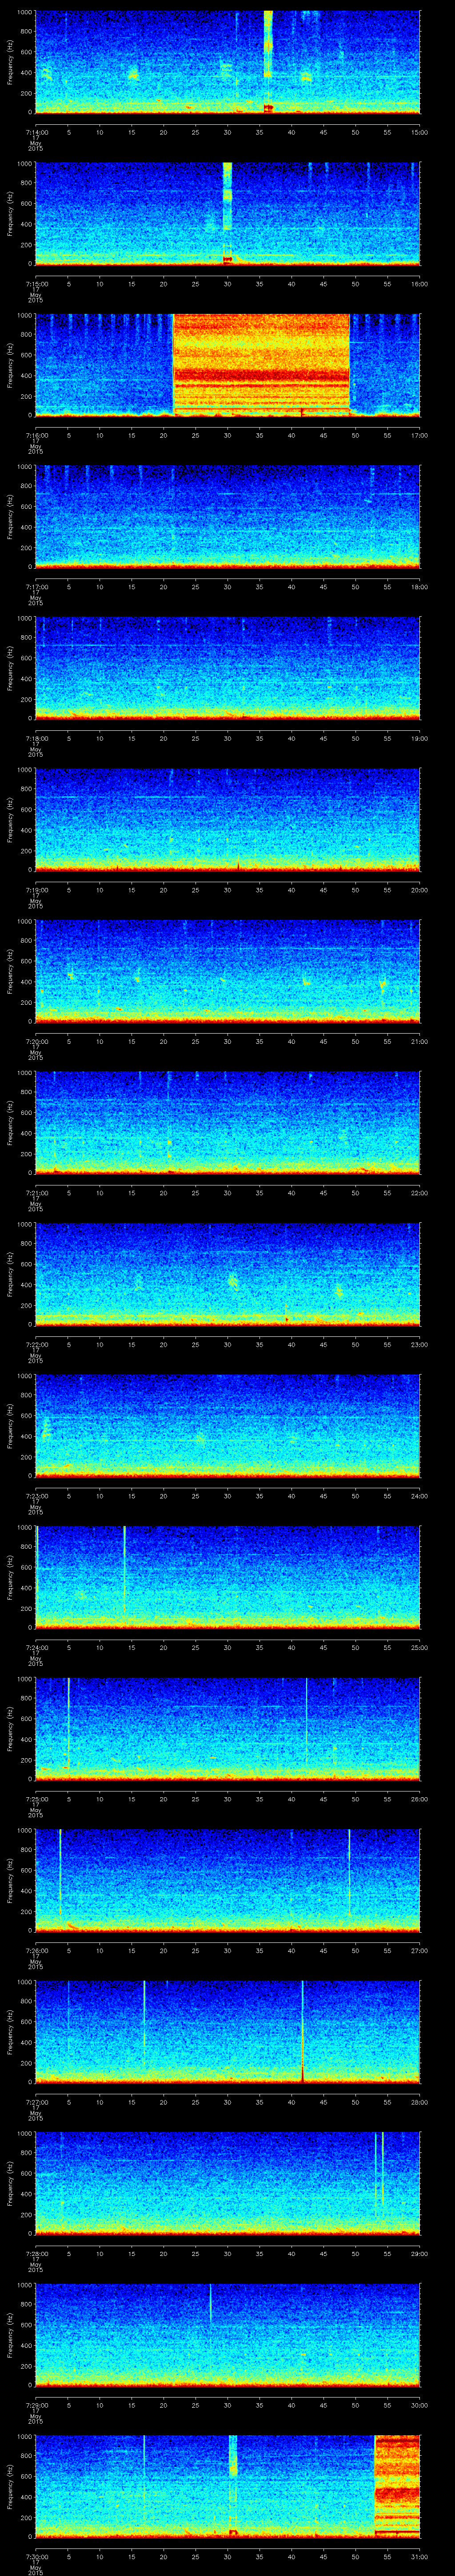Screen dimensions: 455x2576
Task: Select the spectrogram panel starting at 7:20:00
Action: coord(228,971)
